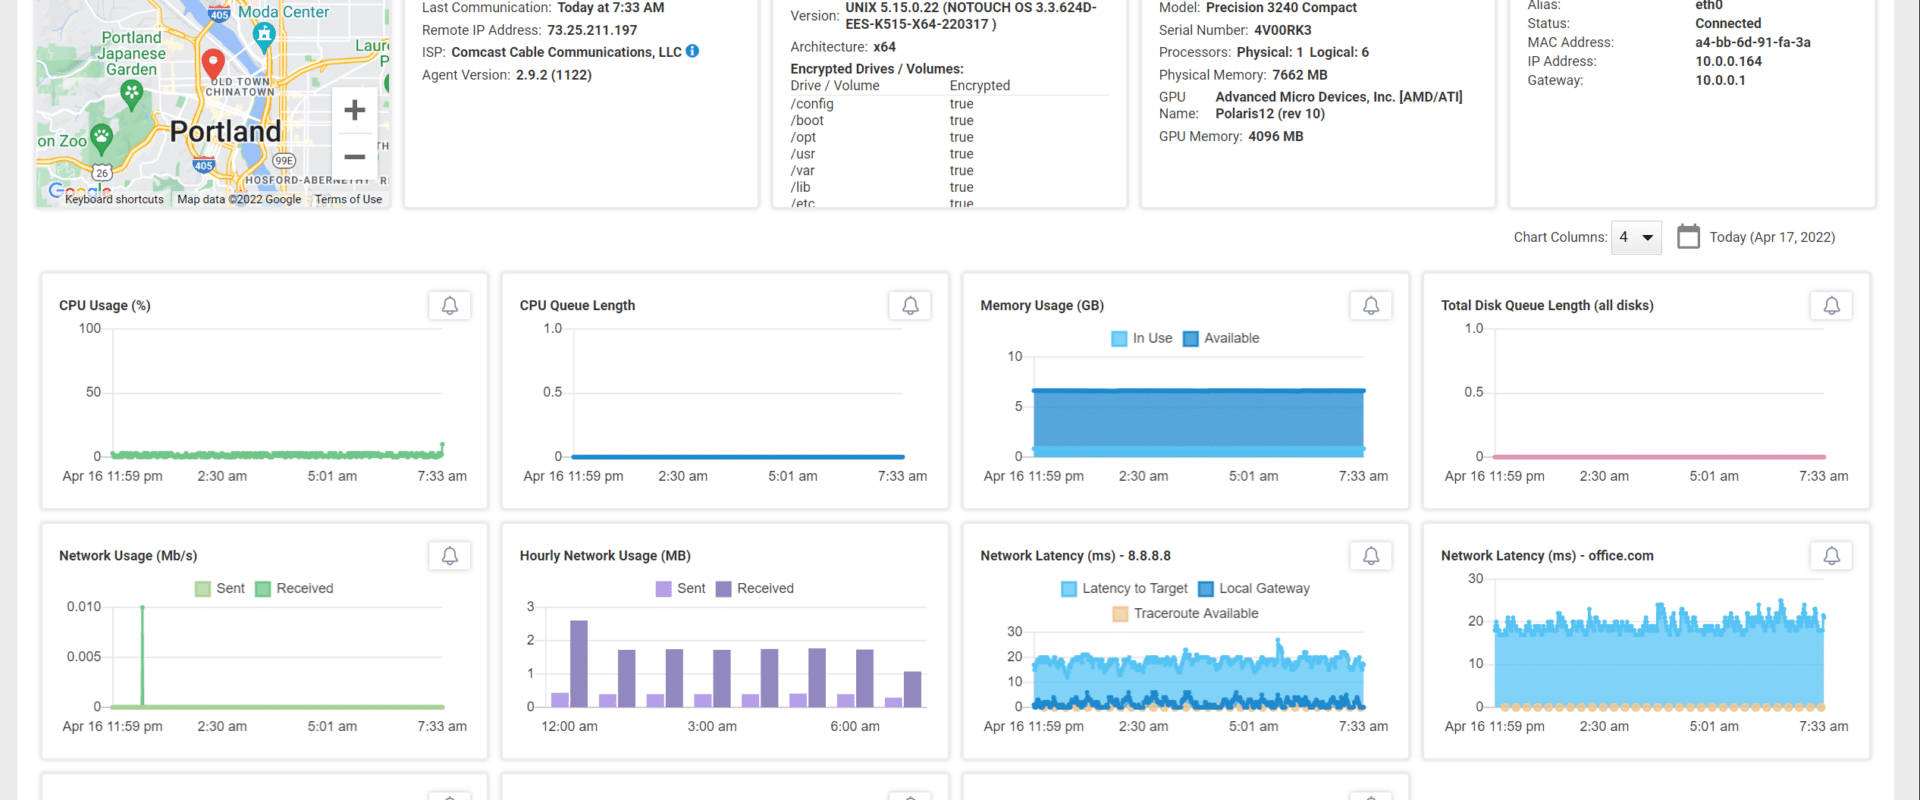
Task: Click the spike in the Network Usage chart
Action: click(x=143, y=655)
